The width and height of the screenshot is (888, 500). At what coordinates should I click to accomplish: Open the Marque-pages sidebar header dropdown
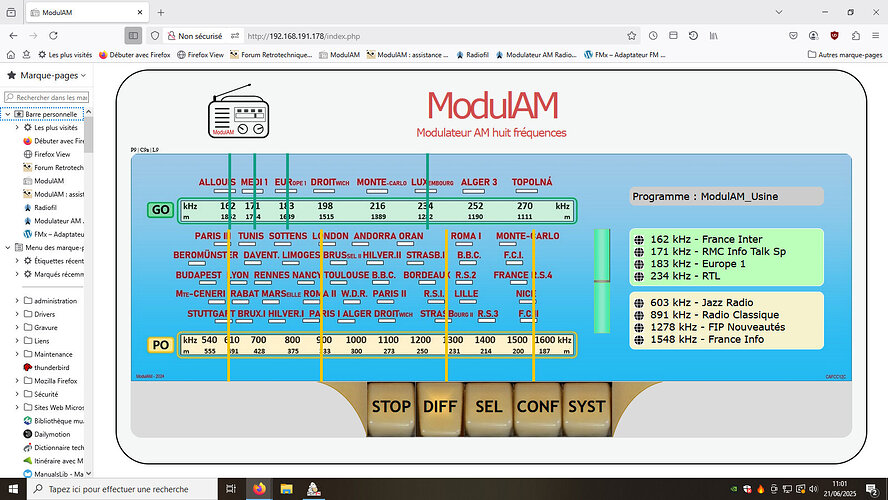tap(48, 75)
